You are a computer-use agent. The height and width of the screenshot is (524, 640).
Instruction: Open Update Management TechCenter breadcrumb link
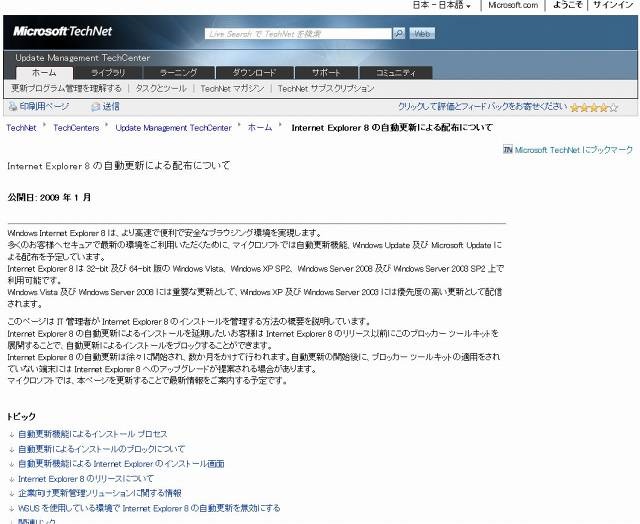173,128
